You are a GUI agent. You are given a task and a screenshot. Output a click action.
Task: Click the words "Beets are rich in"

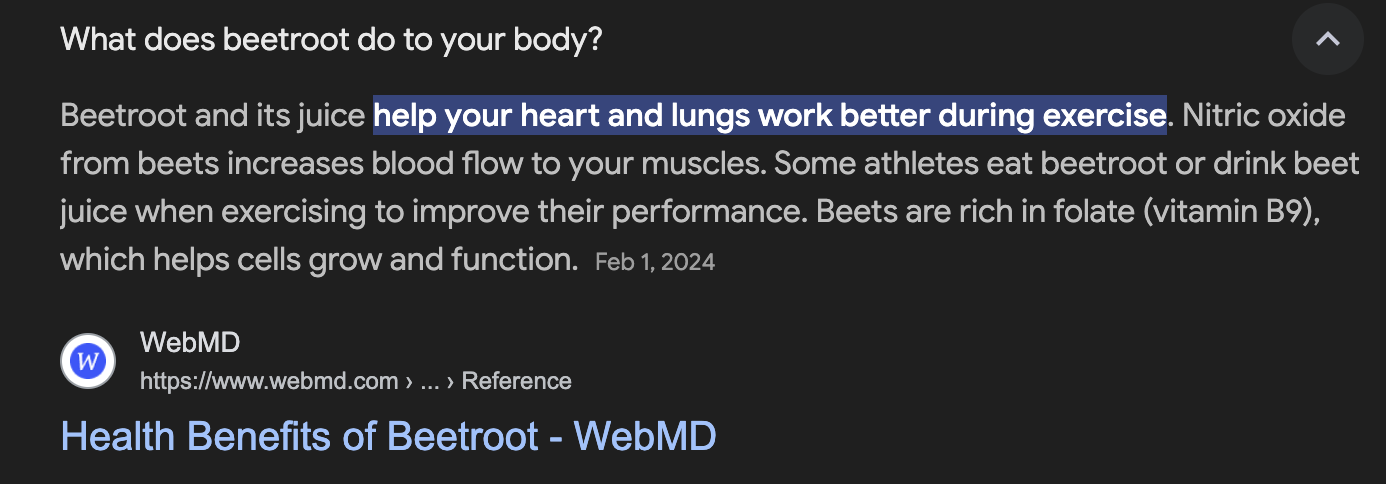click(x=906, y=212)
